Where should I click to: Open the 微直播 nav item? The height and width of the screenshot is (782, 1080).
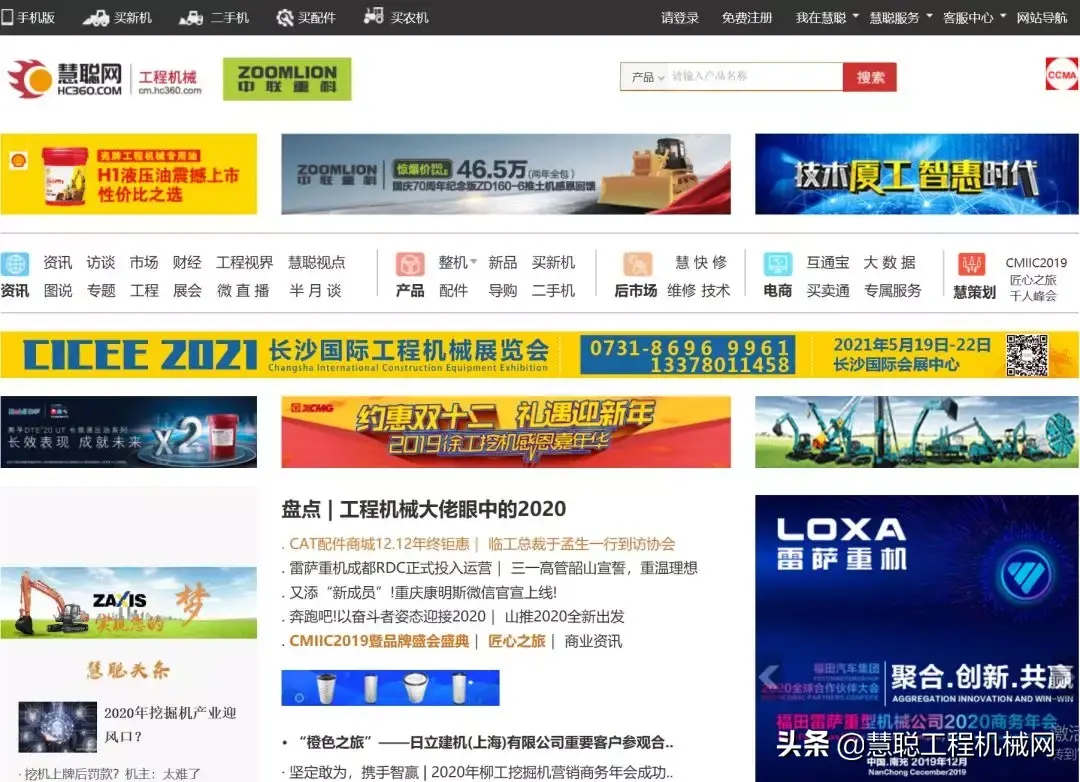[x=243, y=291]
